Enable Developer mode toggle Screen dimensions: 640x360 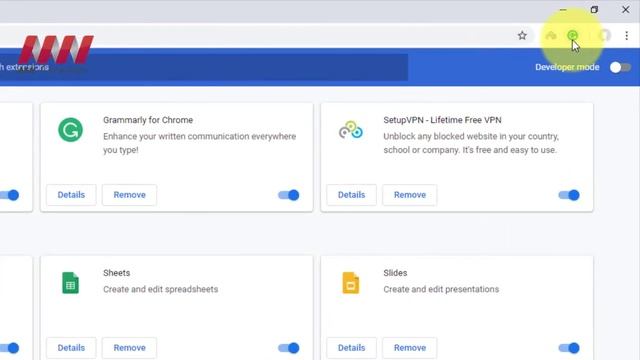(x=620, y=67)
